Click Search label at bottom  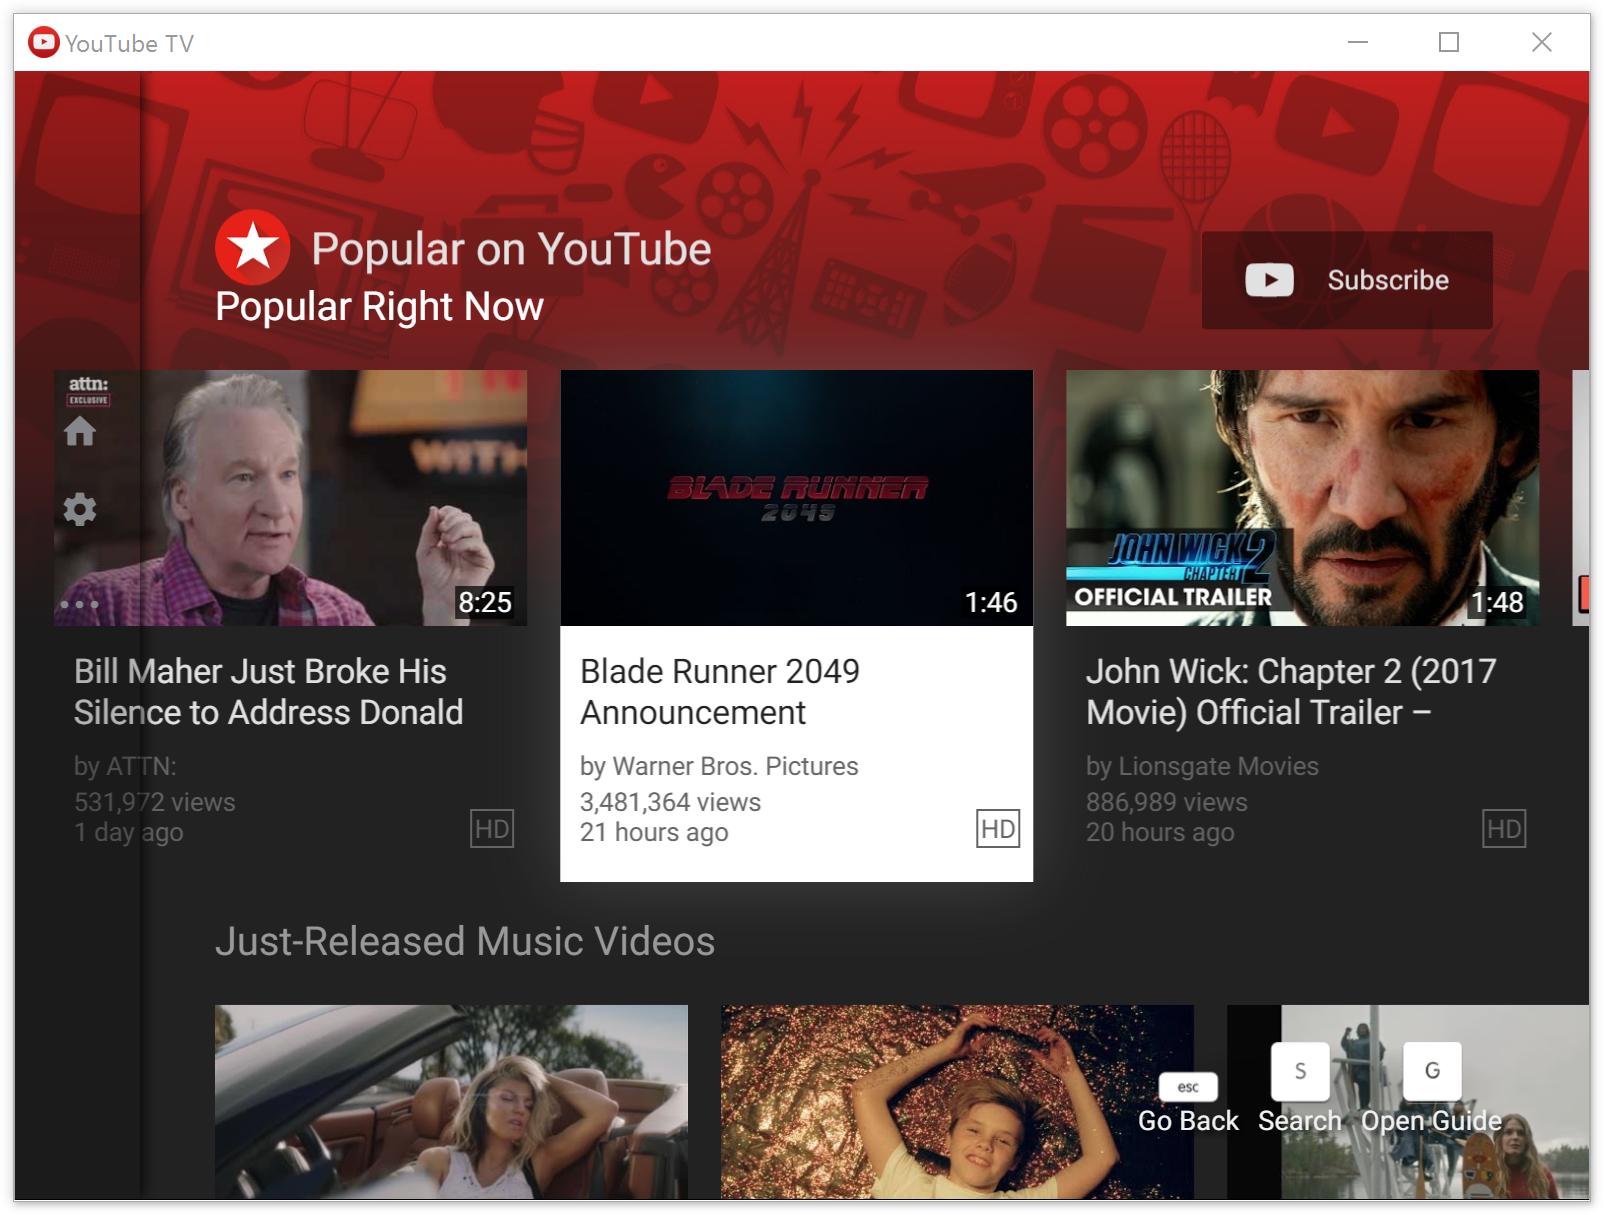tap(1300, 1121)
